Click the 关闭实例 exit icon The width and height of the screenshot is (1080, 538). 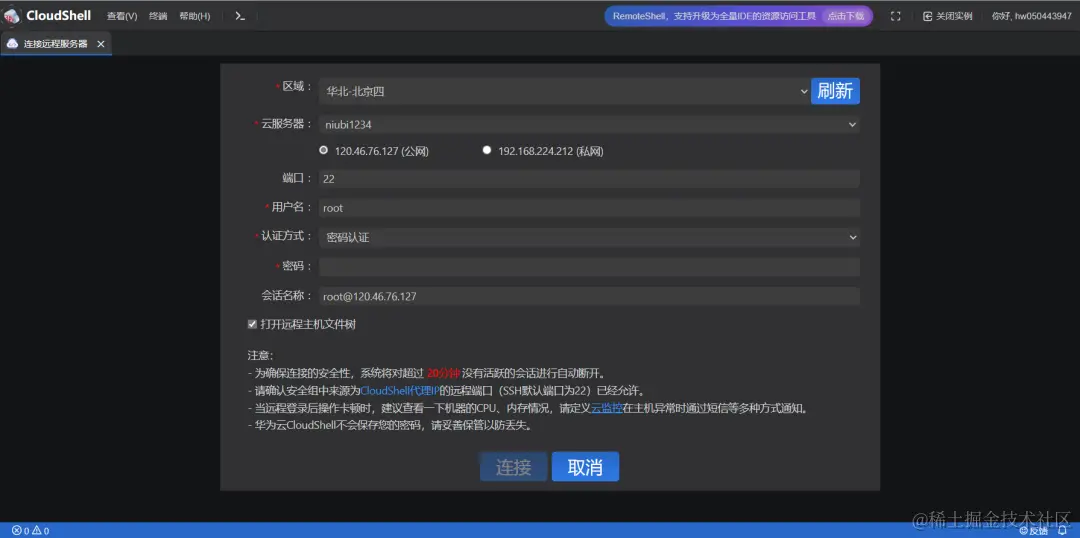coord(927,16)
